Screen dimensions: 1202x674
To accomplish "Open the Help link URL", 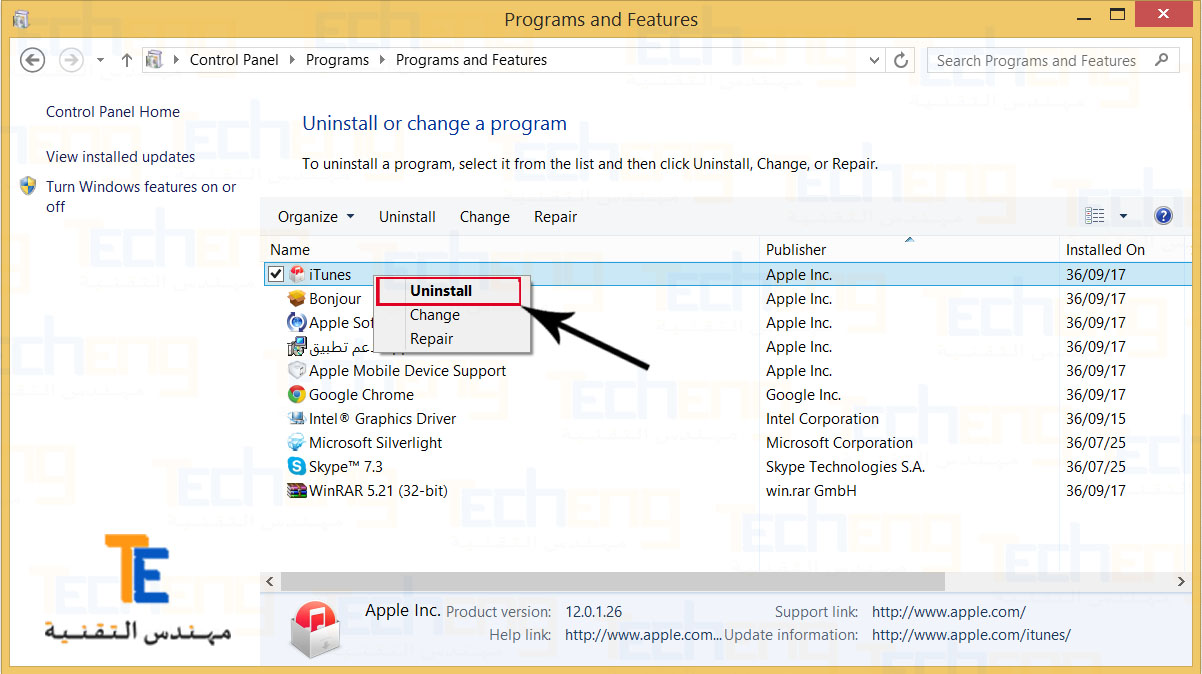I will [643, 635].
